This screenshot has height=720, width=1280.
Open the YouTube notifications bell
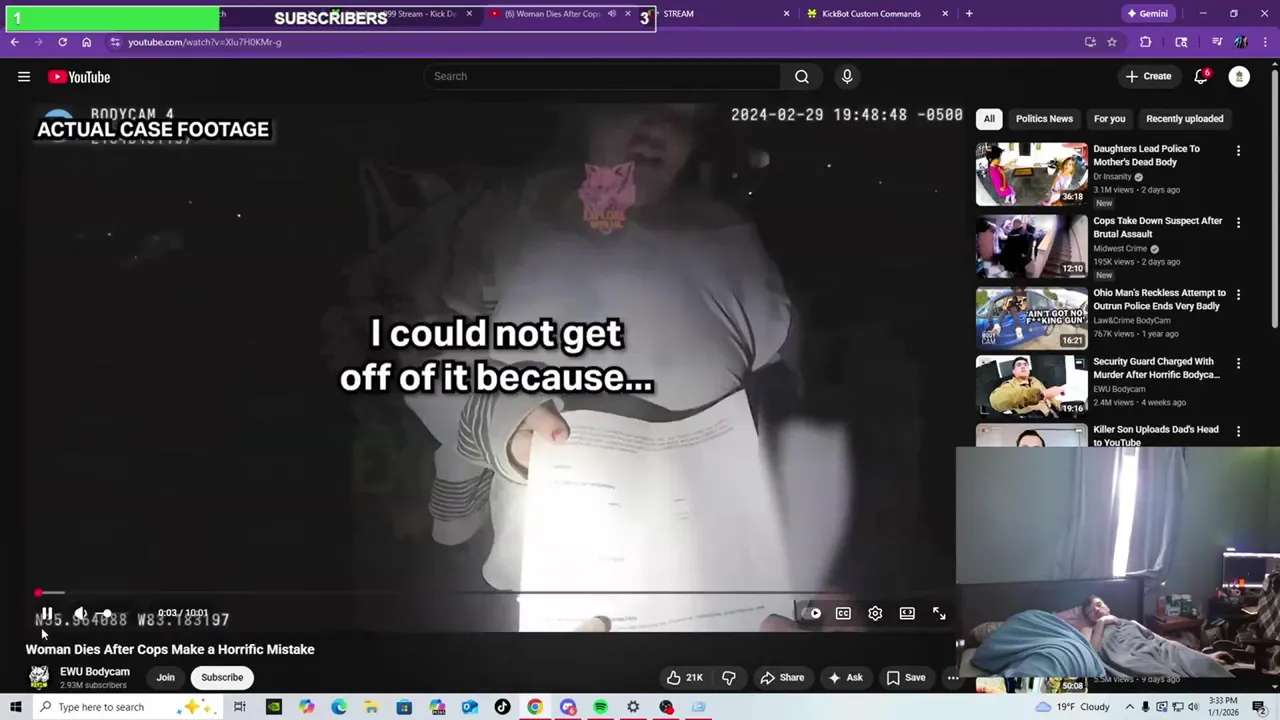1201,77
